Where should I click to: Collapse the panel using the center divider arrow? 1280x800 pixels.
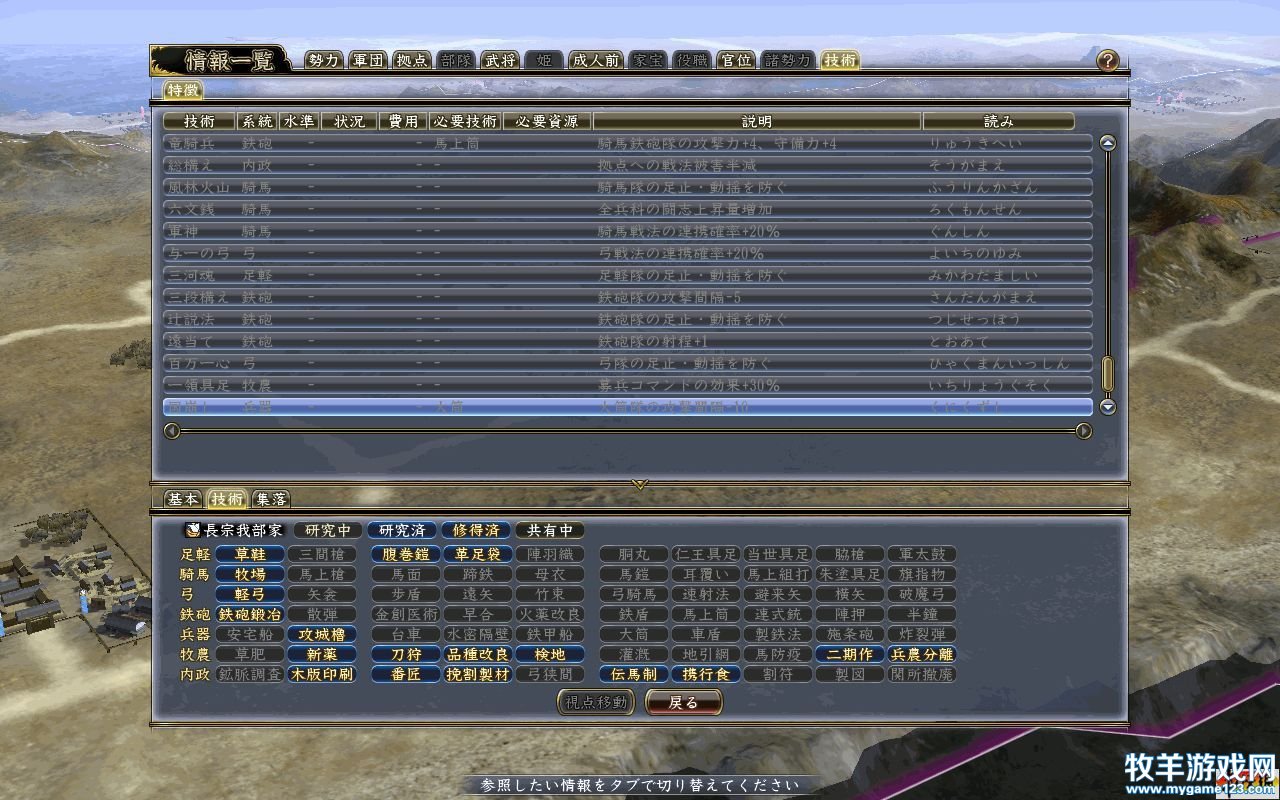tap(640, 484)
